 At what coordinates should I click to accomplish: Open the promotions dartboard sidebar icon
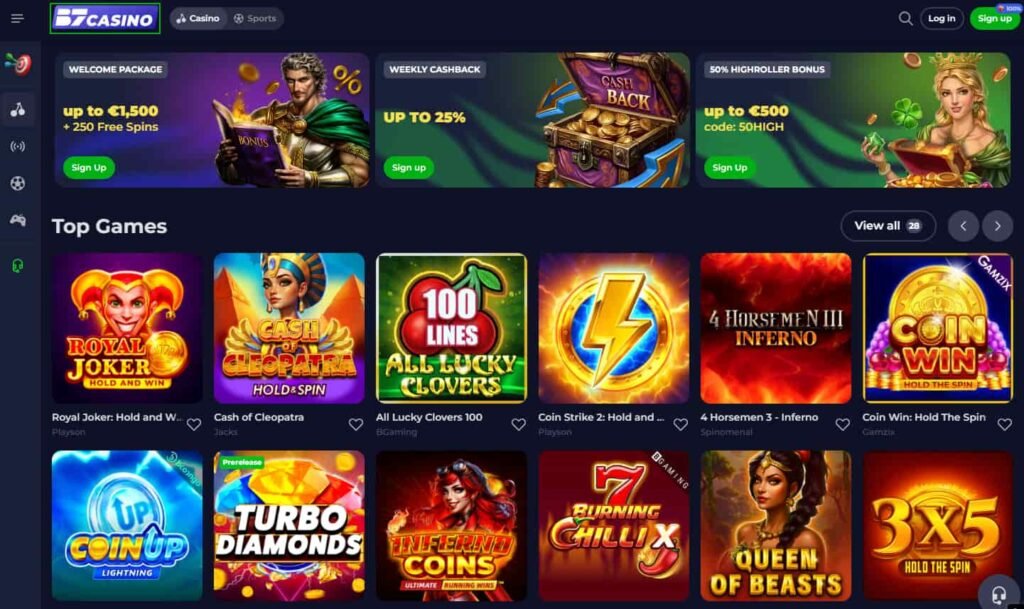(18, 63)
